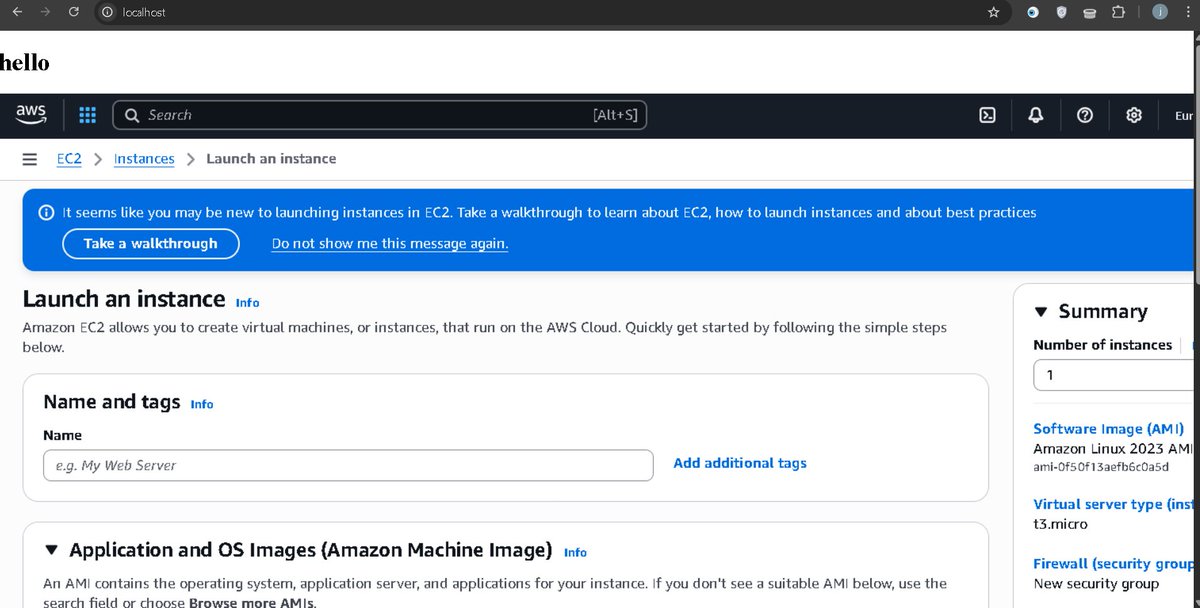Open Info link next to Name and tags
Screen dimensions: 1200x608
(x=202, y=404)
